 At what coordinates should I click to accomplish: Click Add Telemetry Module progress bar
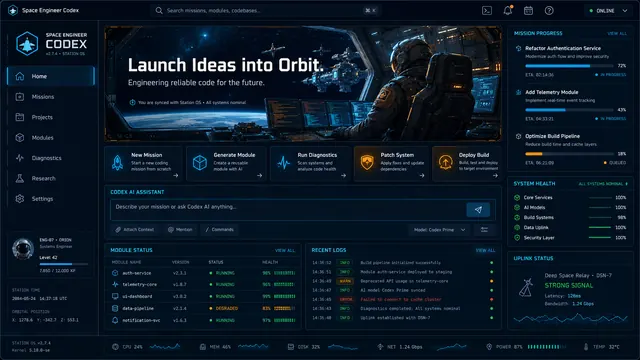[x=569, y=110]
